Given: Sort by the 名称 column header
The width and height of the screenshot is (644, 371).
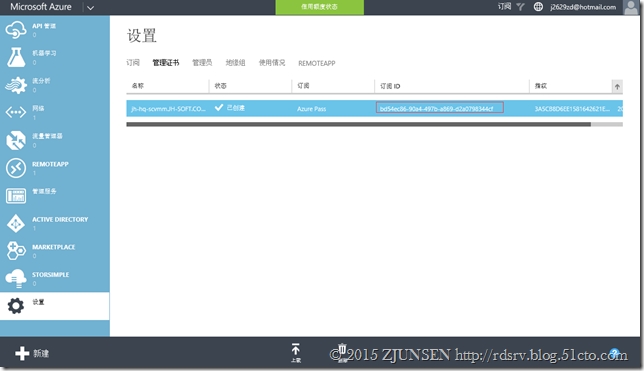Looking at the screenshot, I should point(138,86).
